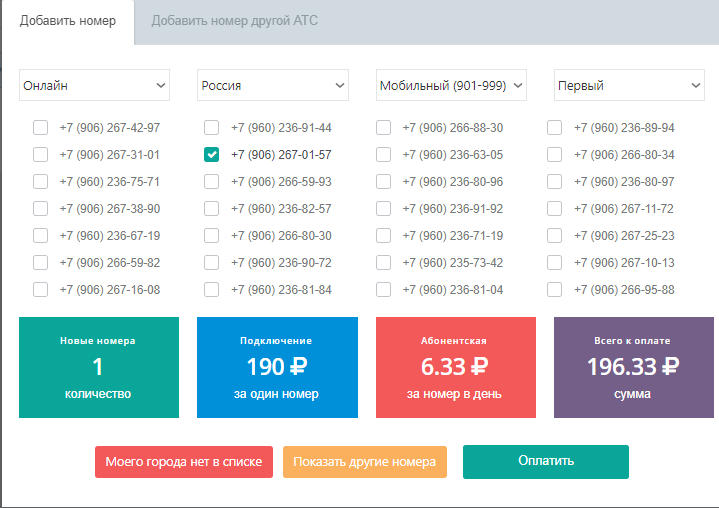The image size is (719, 508).
Task: Click the Подключение 190 ₽ price card
Action: (277, 367)
